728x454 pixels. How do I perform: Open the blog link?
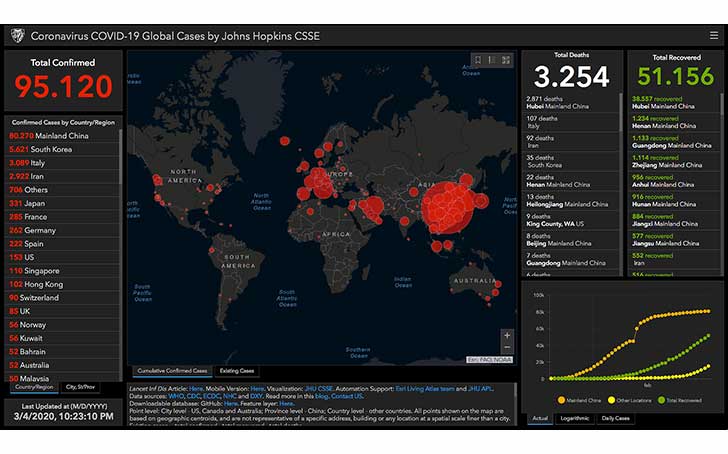(321, 396)
